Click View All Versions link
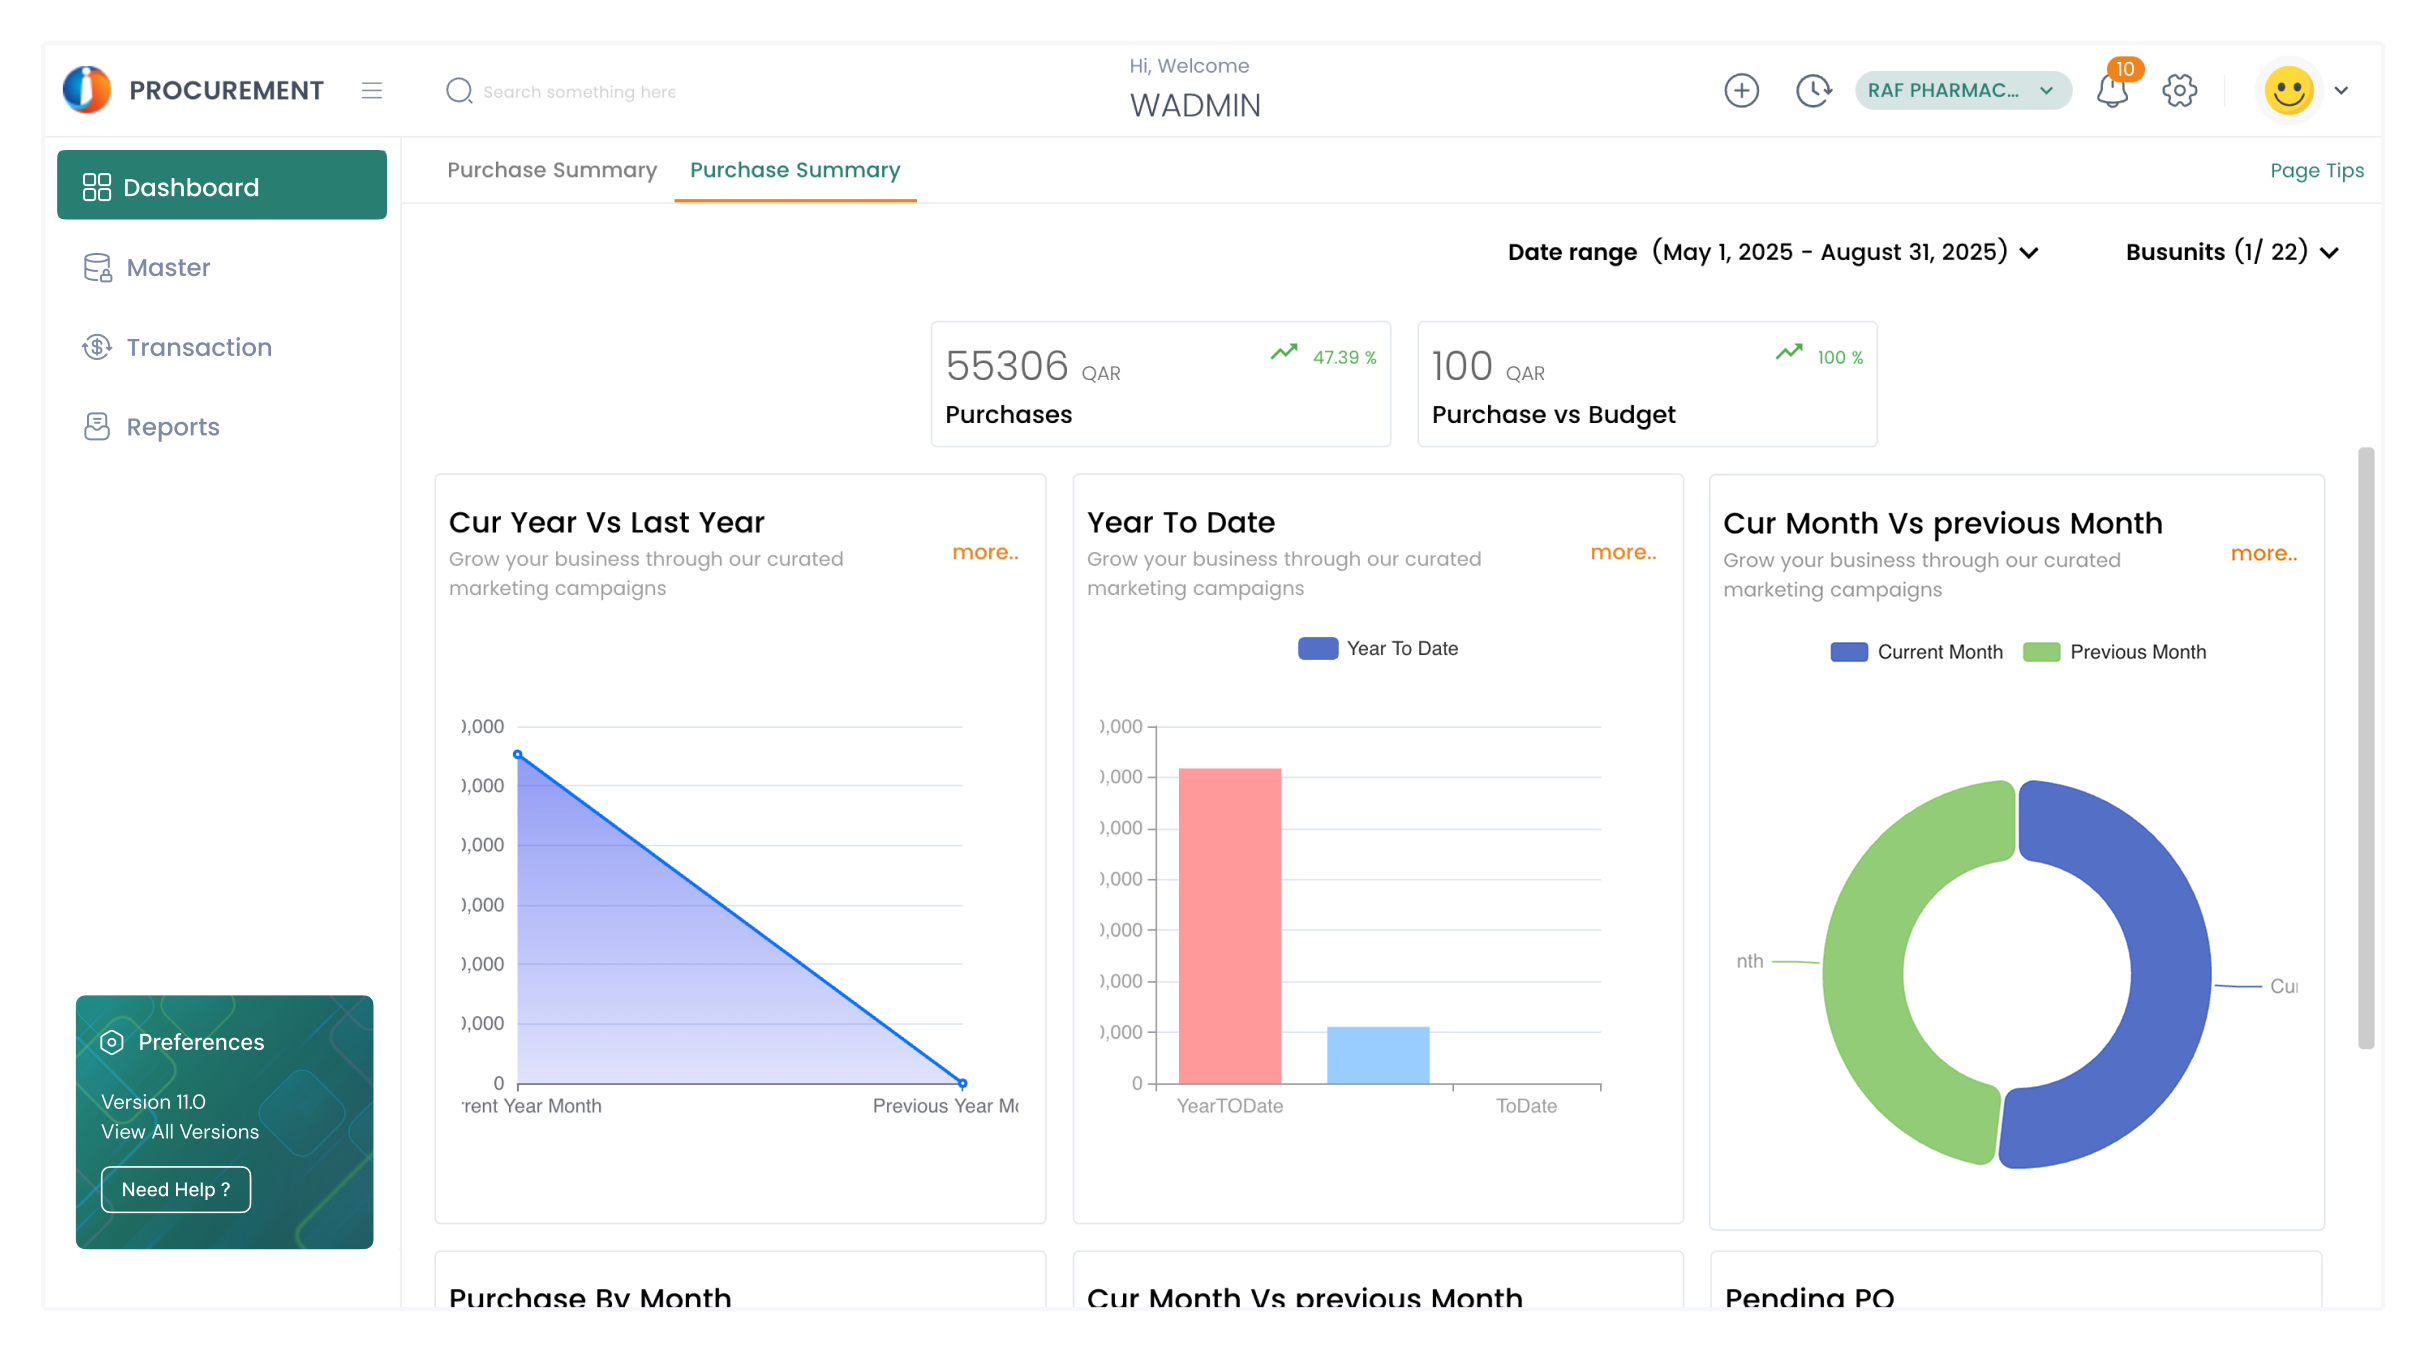This screenshot has width=2427, height=1351. point(180,1132)
